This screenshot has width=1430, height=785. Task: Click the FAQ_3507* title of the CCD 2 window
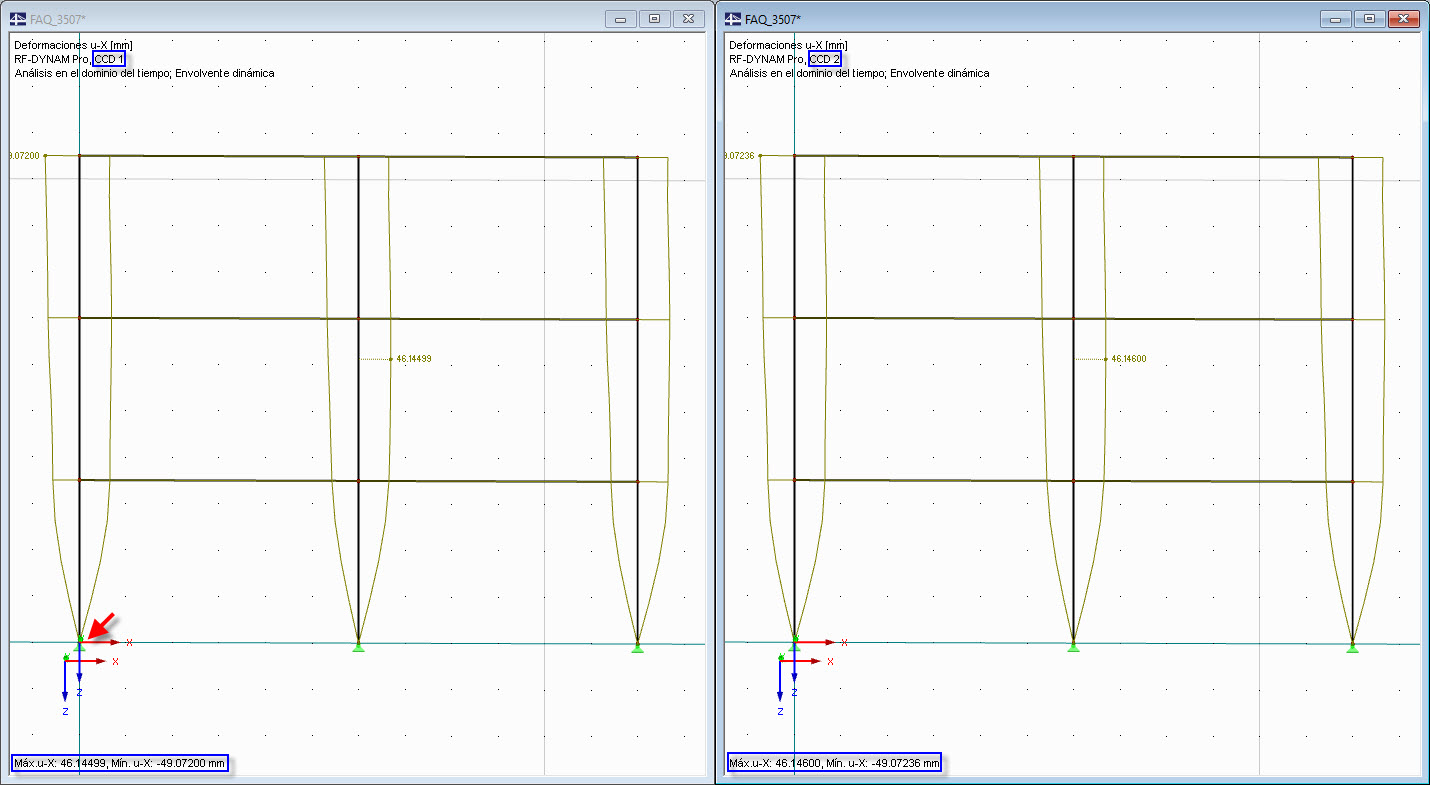pos(772,19)
